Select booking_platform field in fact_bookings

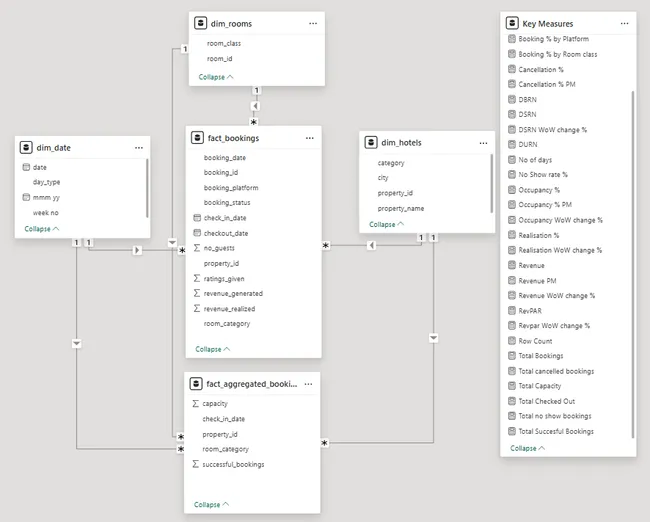pos(231,188)
